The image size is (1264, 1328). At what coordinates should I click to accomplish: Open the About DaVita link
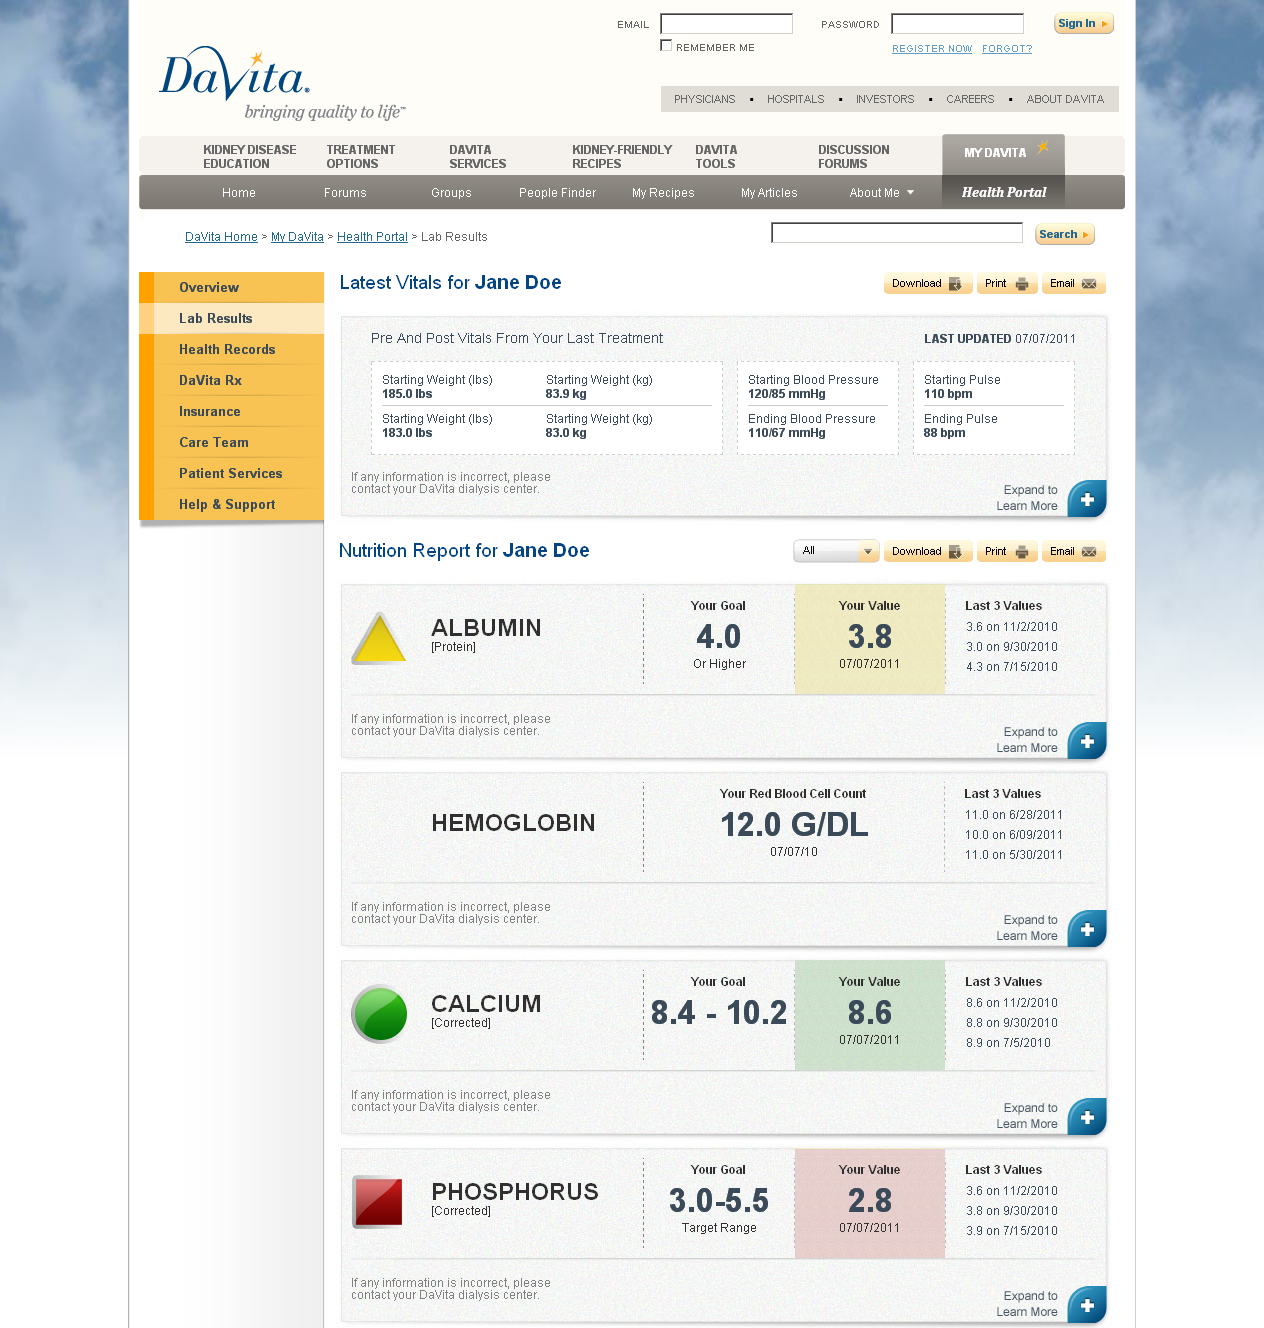pyautogui.click(x=1065, y=99)
